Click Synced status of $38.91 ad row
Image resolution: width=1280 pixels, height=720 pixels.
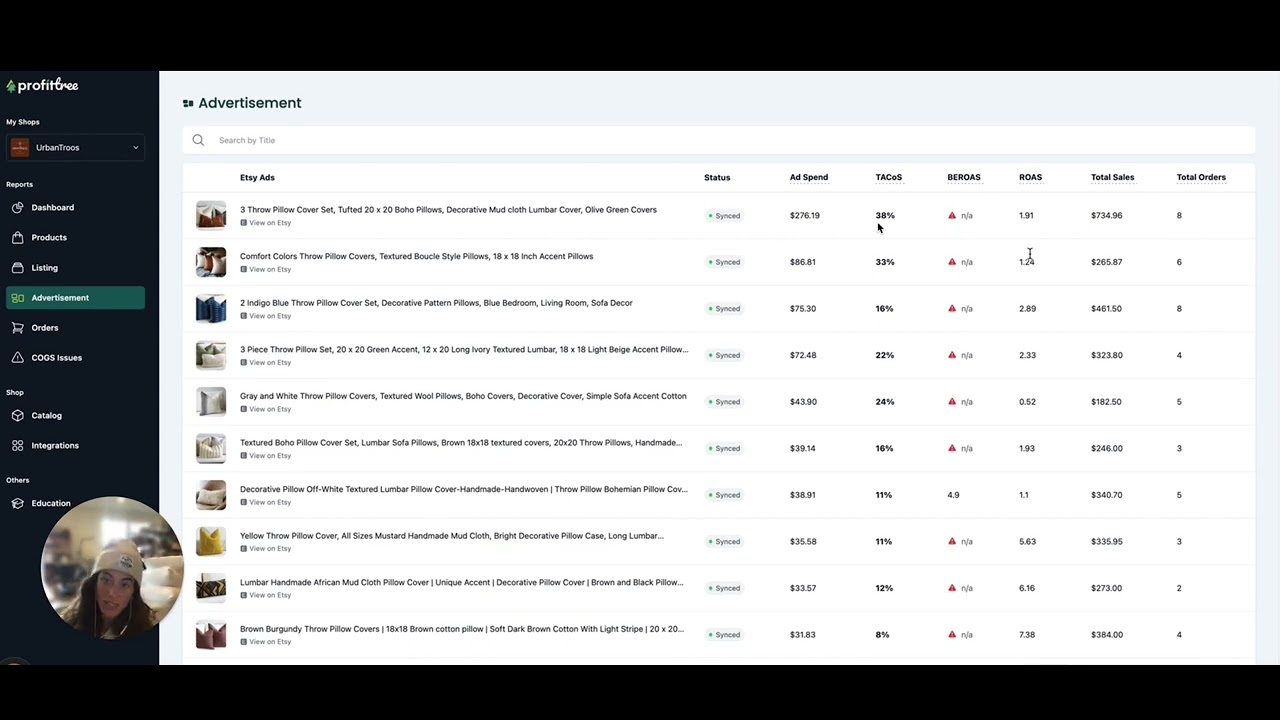724,495
